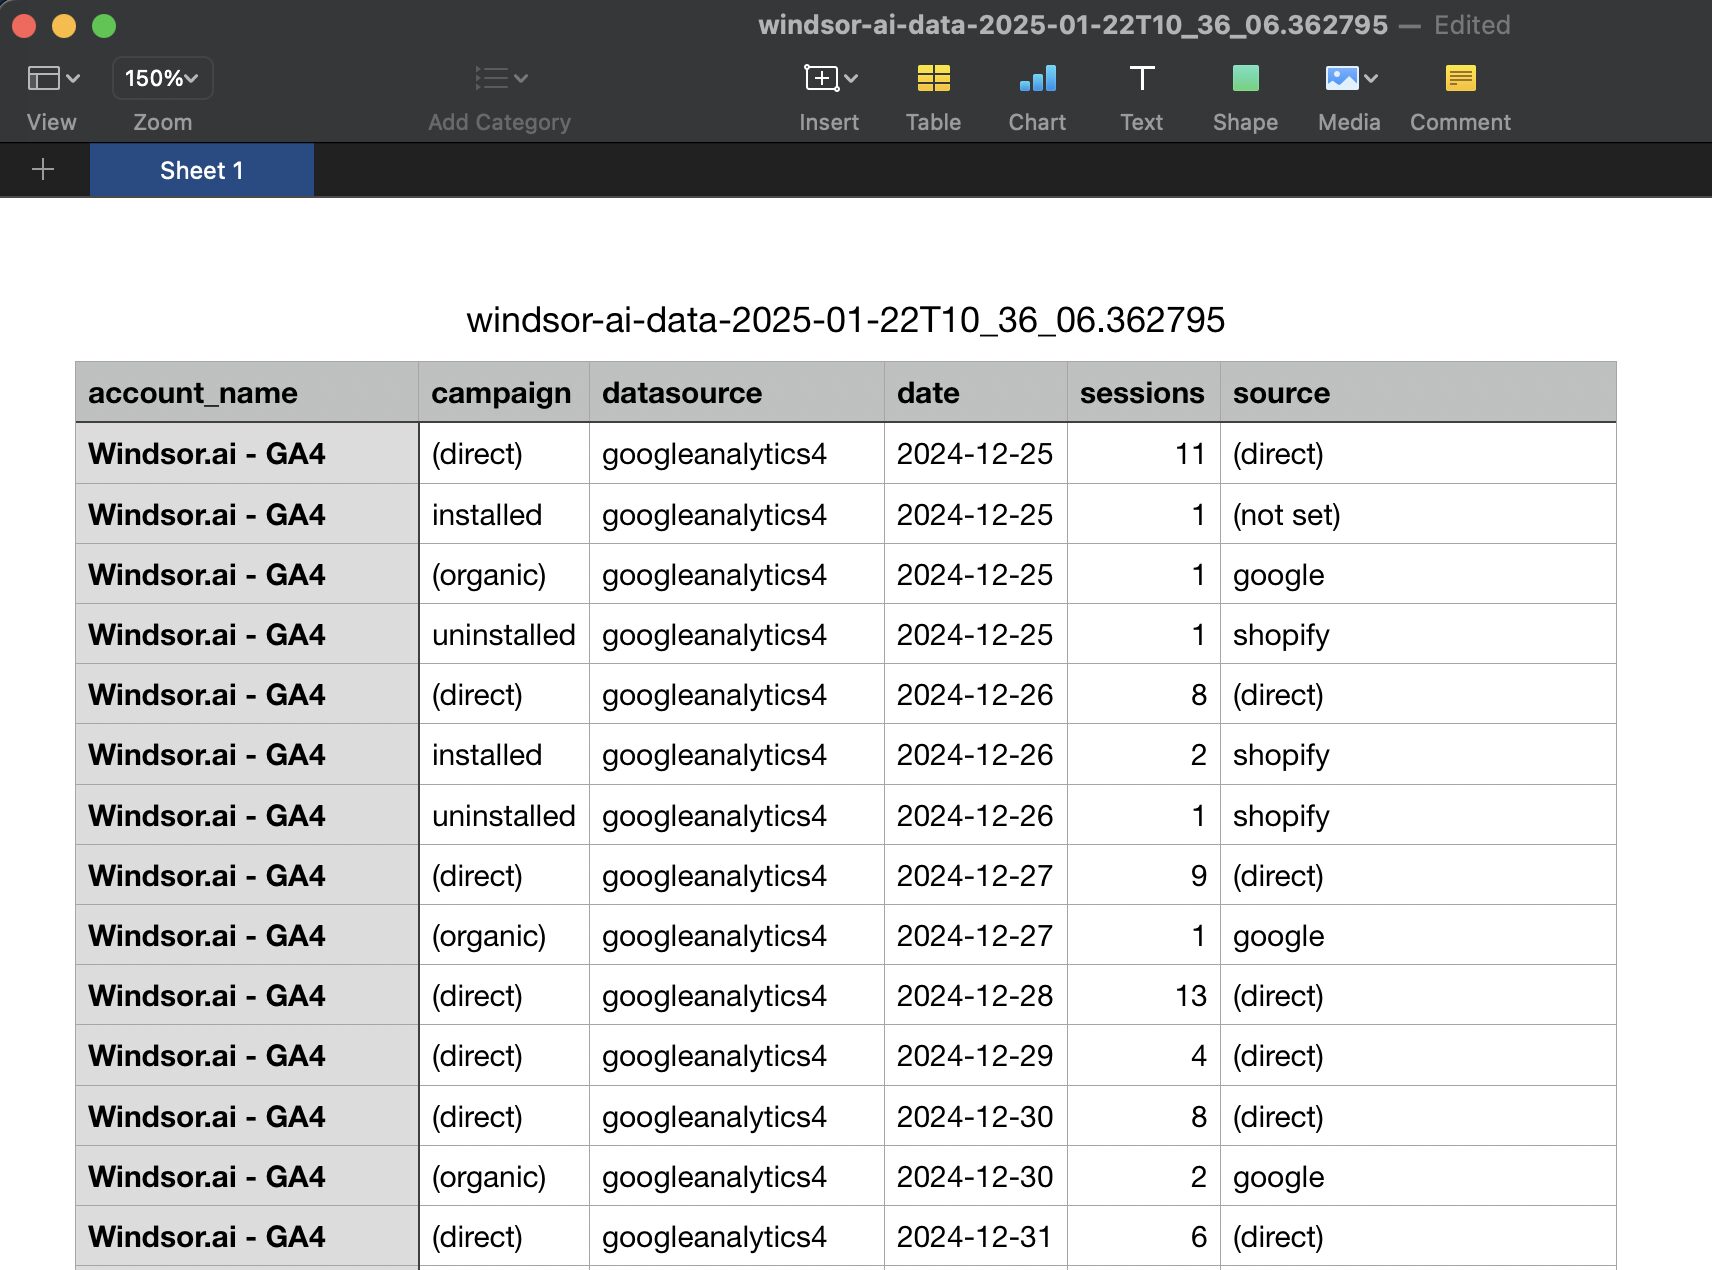Select the sessions cell showing 13
The image size is (1712, 1270).
1144,996
